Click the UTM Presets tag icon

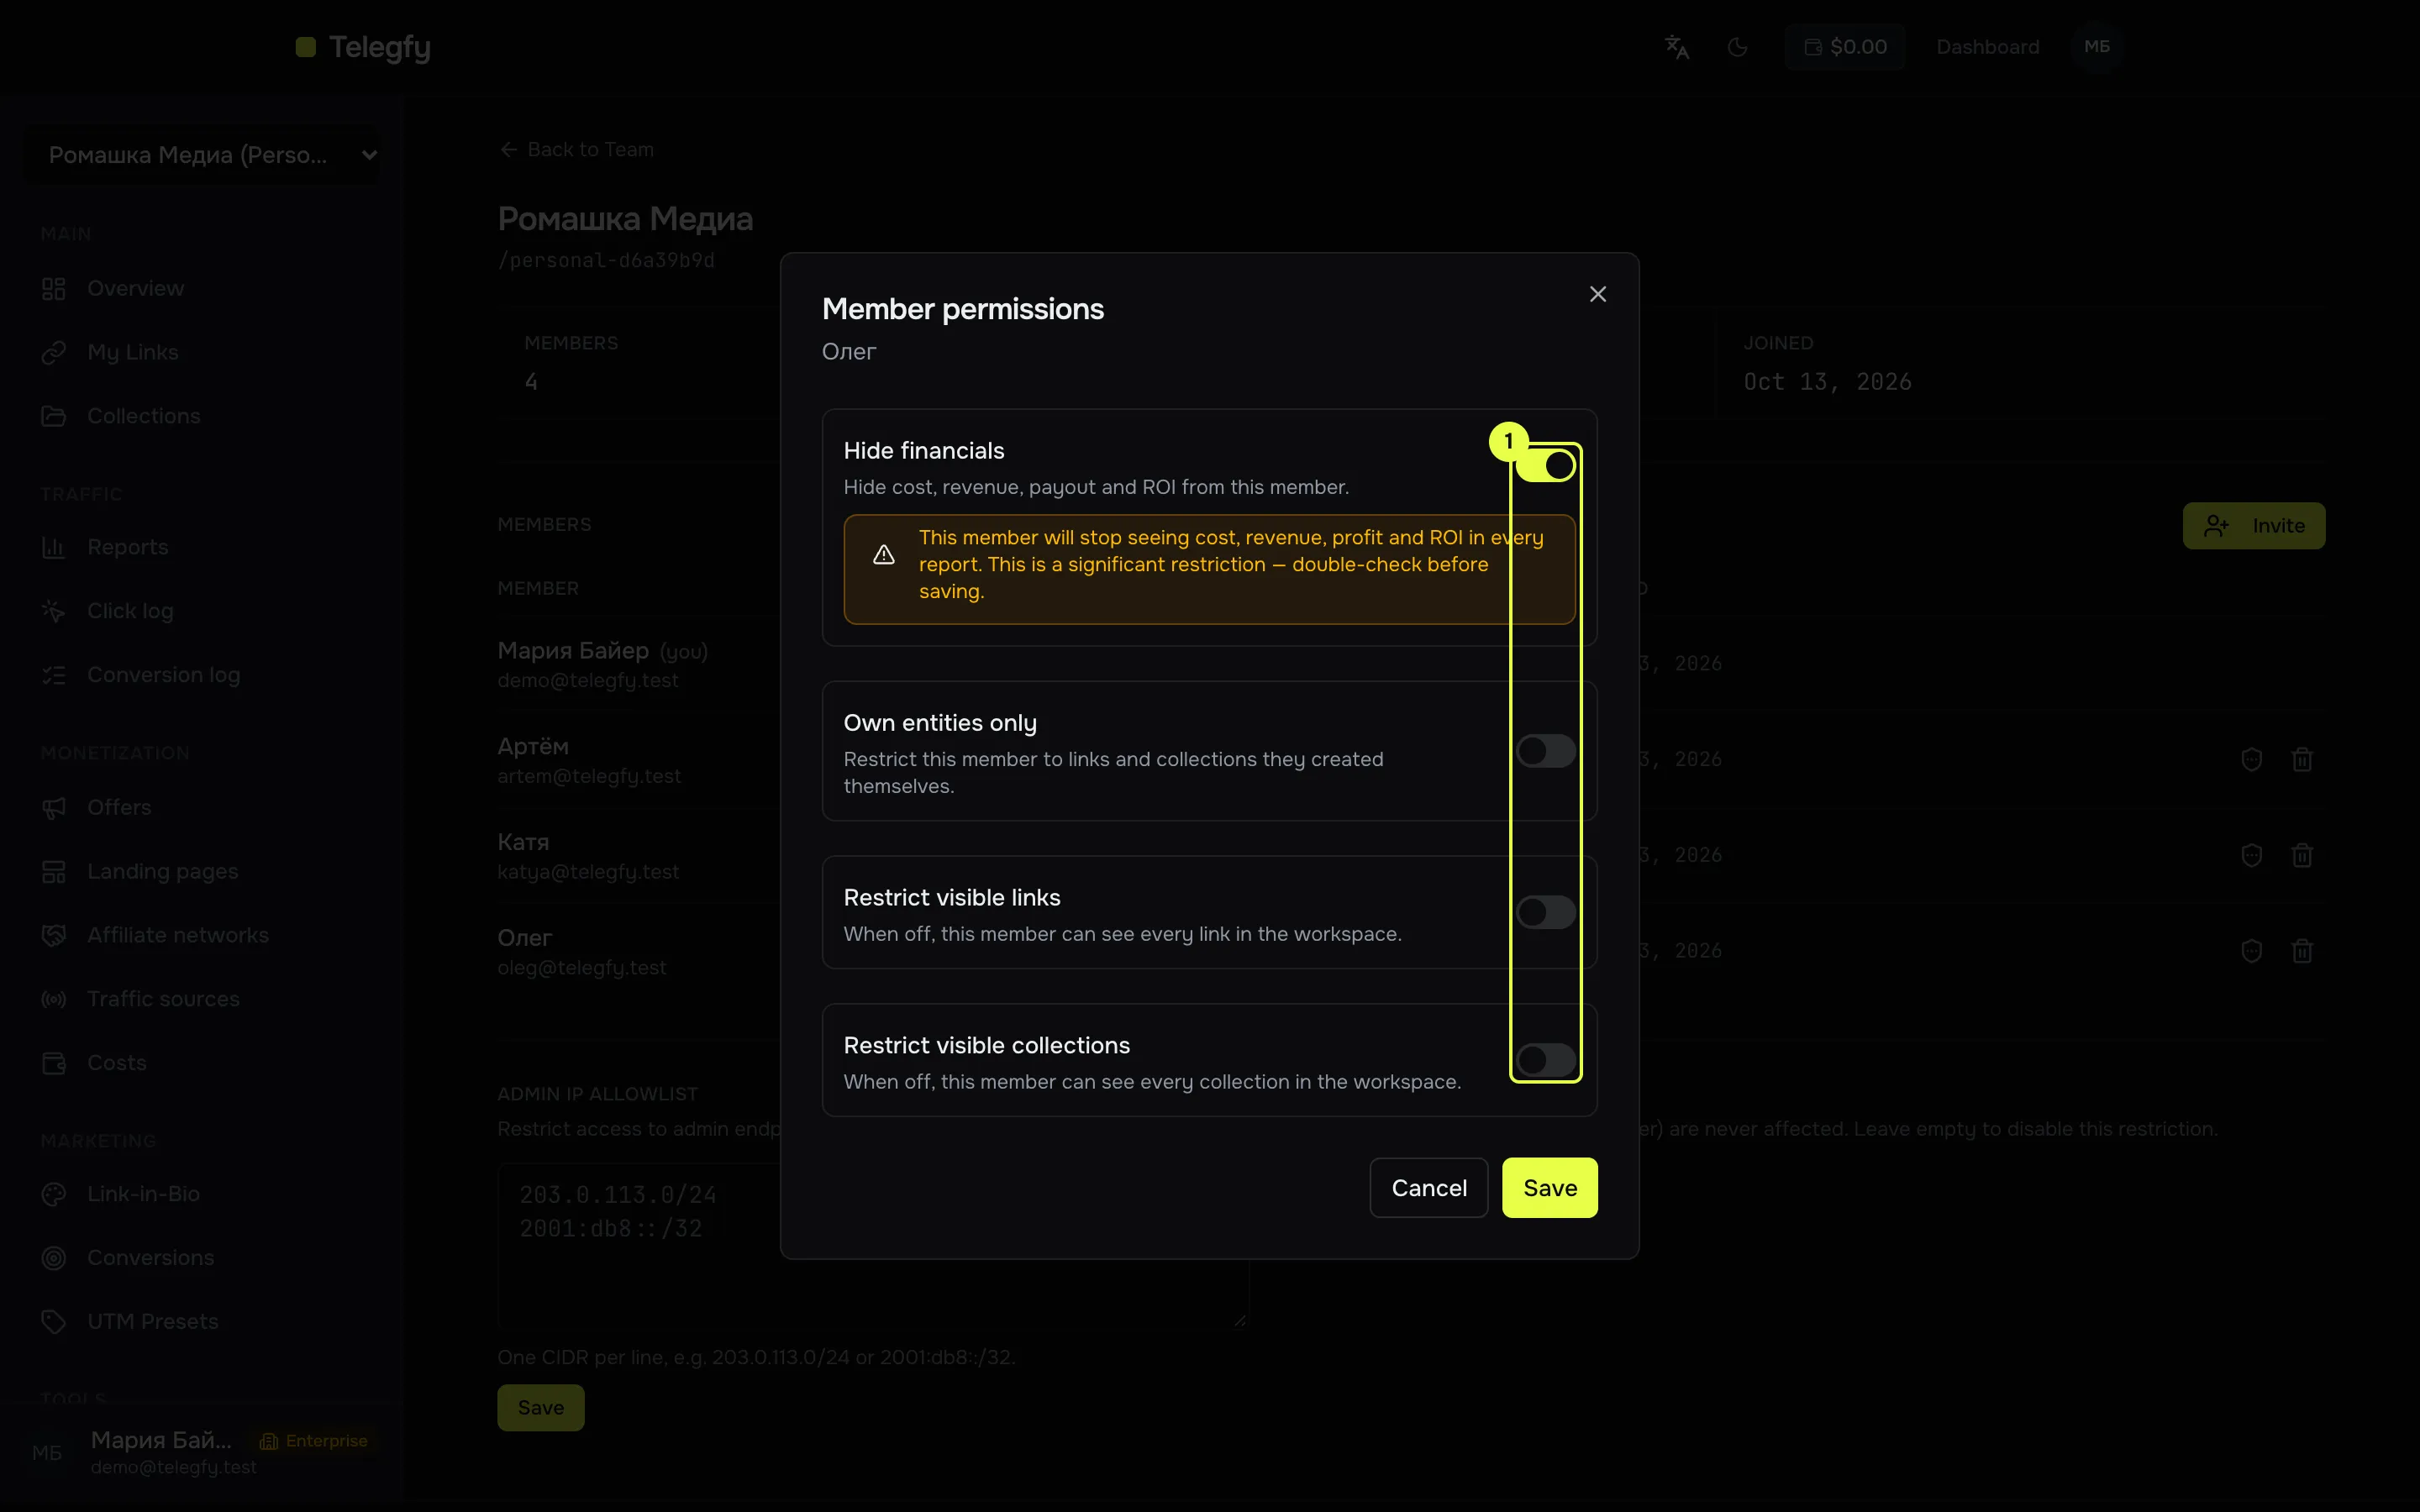tap(54, 1322)
